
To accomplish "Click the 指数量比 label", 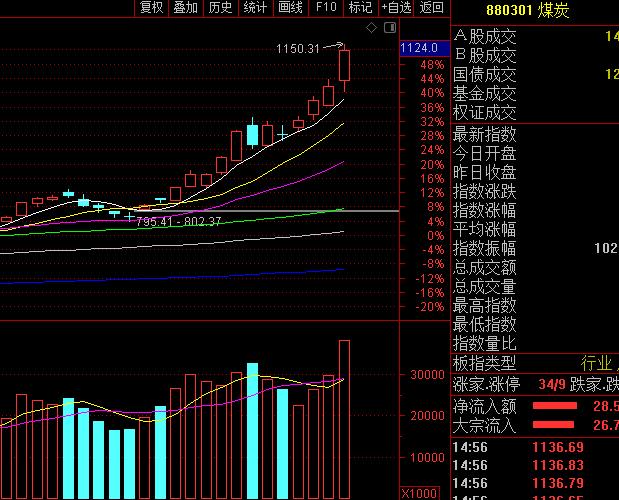I will (484, 343).
